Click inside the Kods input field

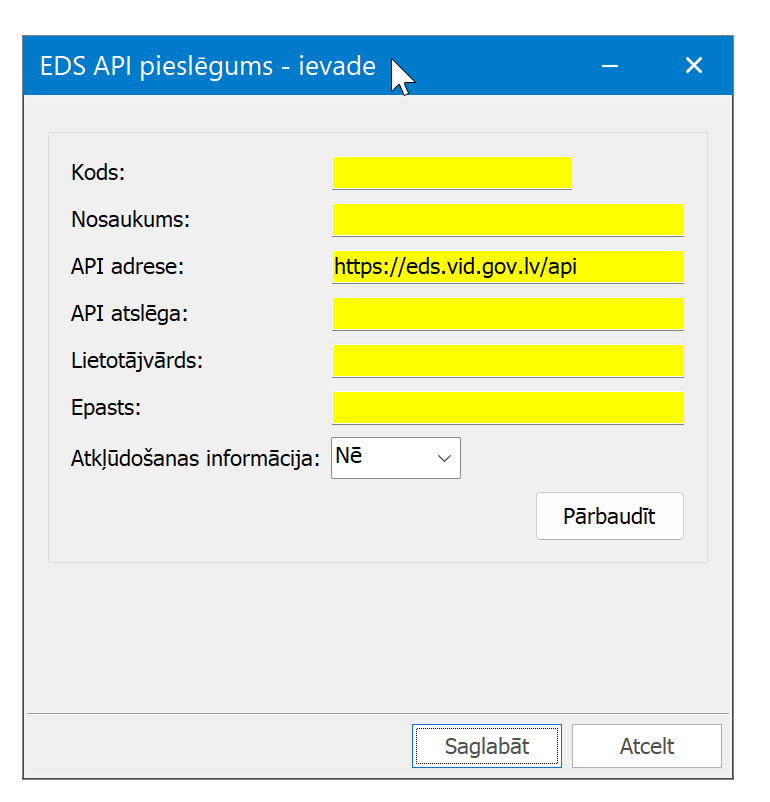(x=451, y=172)
